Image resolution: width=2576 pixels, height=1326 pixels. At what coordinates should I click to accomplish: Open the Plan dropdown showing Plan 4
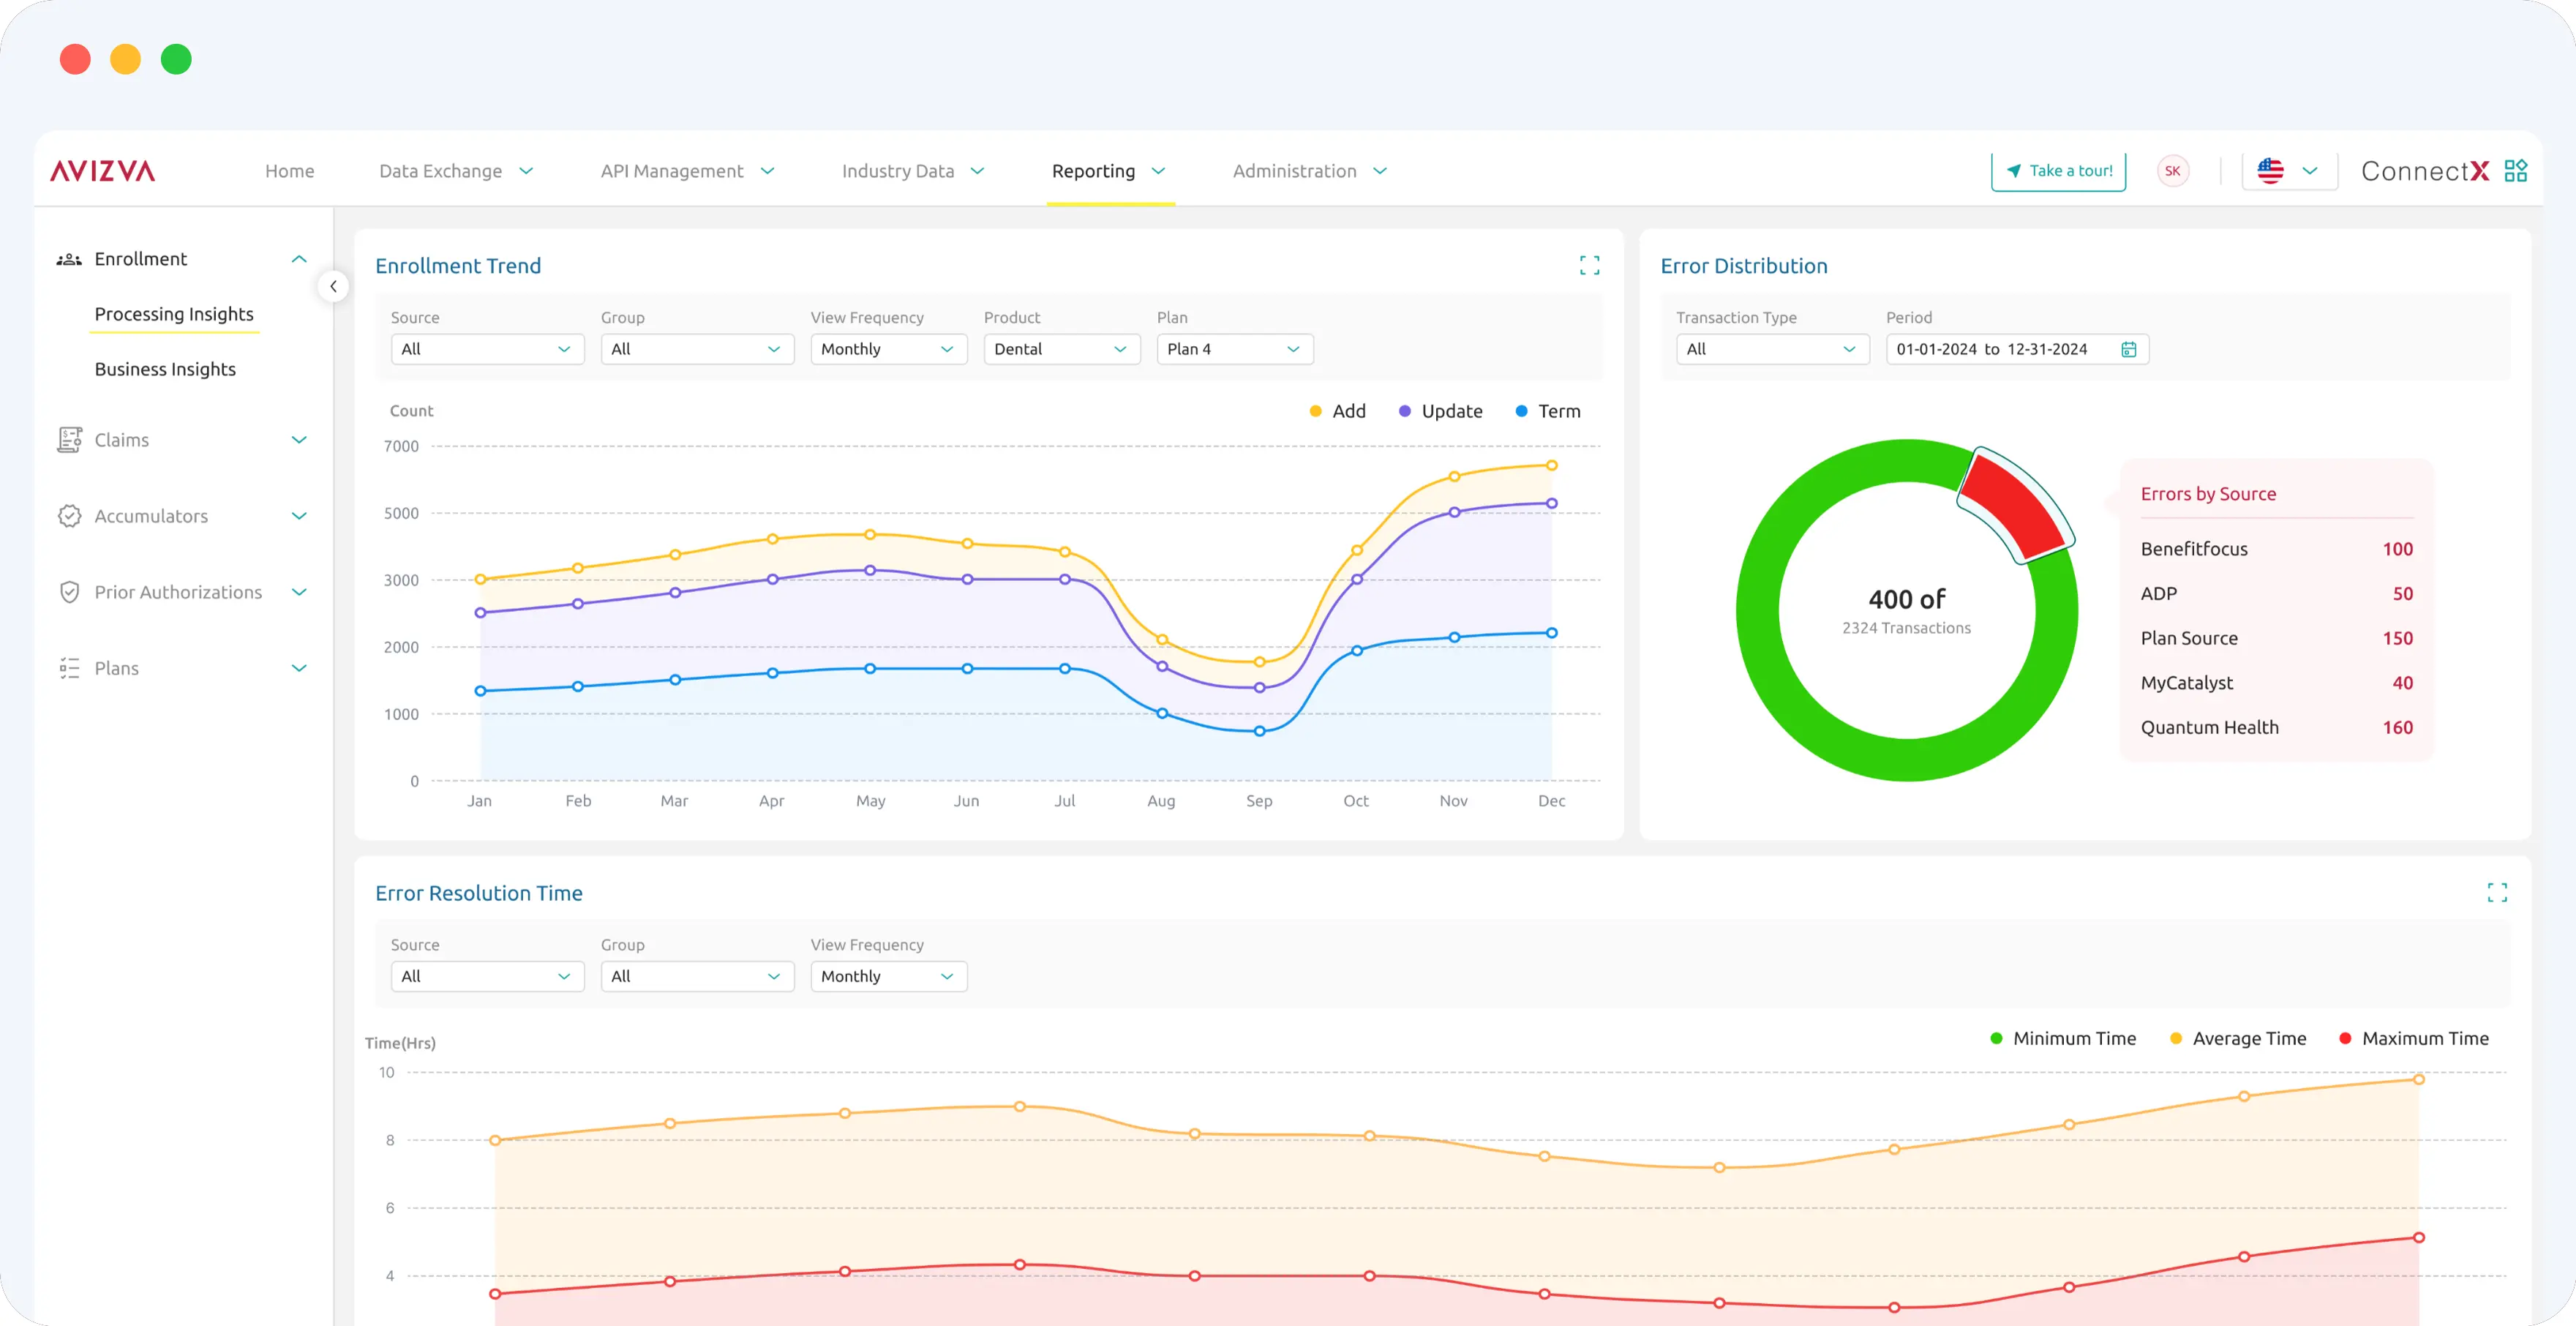[x=1234, y=349]
